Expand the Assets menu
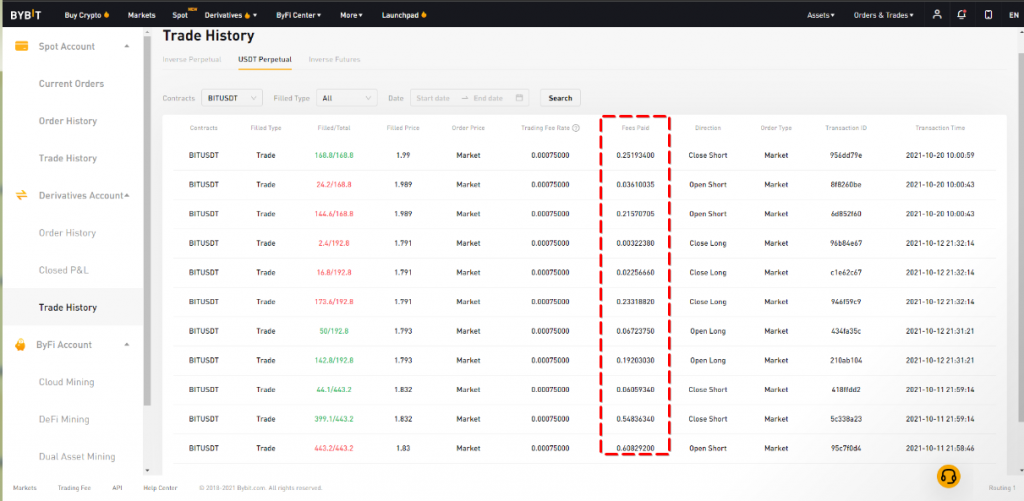 click(x=820, y=15)
